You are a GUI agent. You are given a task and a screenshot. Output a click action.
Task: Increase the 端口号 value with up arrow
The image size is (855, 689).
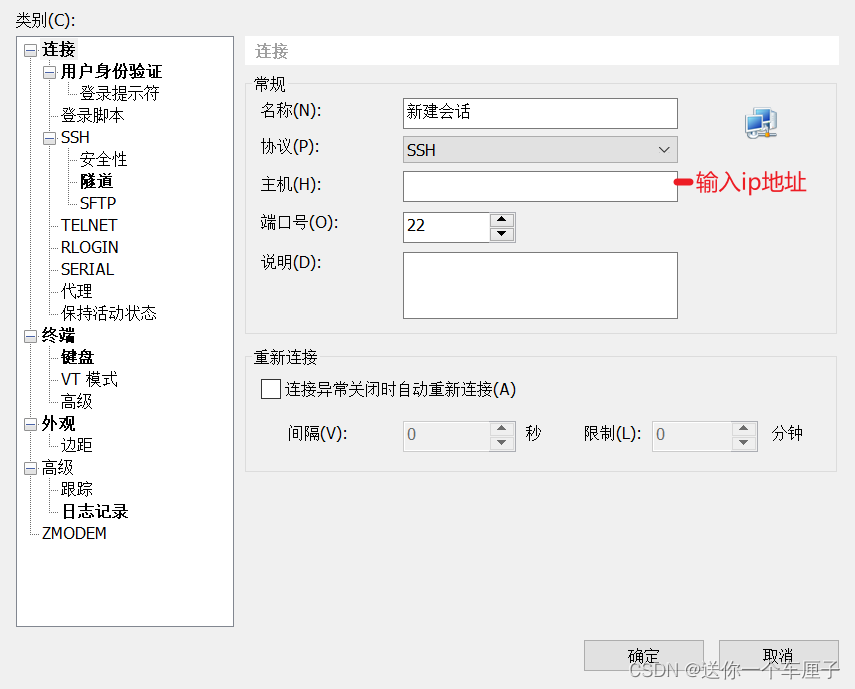click(502, 220)
